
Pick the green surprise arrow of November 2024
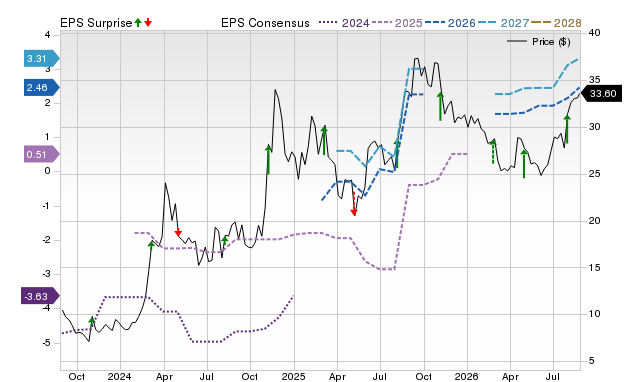pyautogui.click(x=268, y=160)
